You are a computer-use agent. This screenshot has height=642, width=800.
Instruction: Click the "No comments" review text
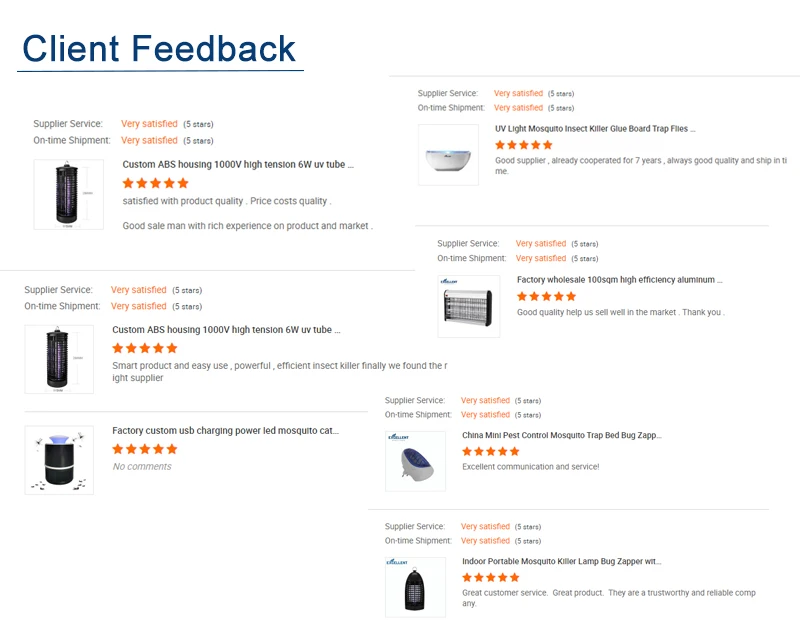(x=142, y=467)
